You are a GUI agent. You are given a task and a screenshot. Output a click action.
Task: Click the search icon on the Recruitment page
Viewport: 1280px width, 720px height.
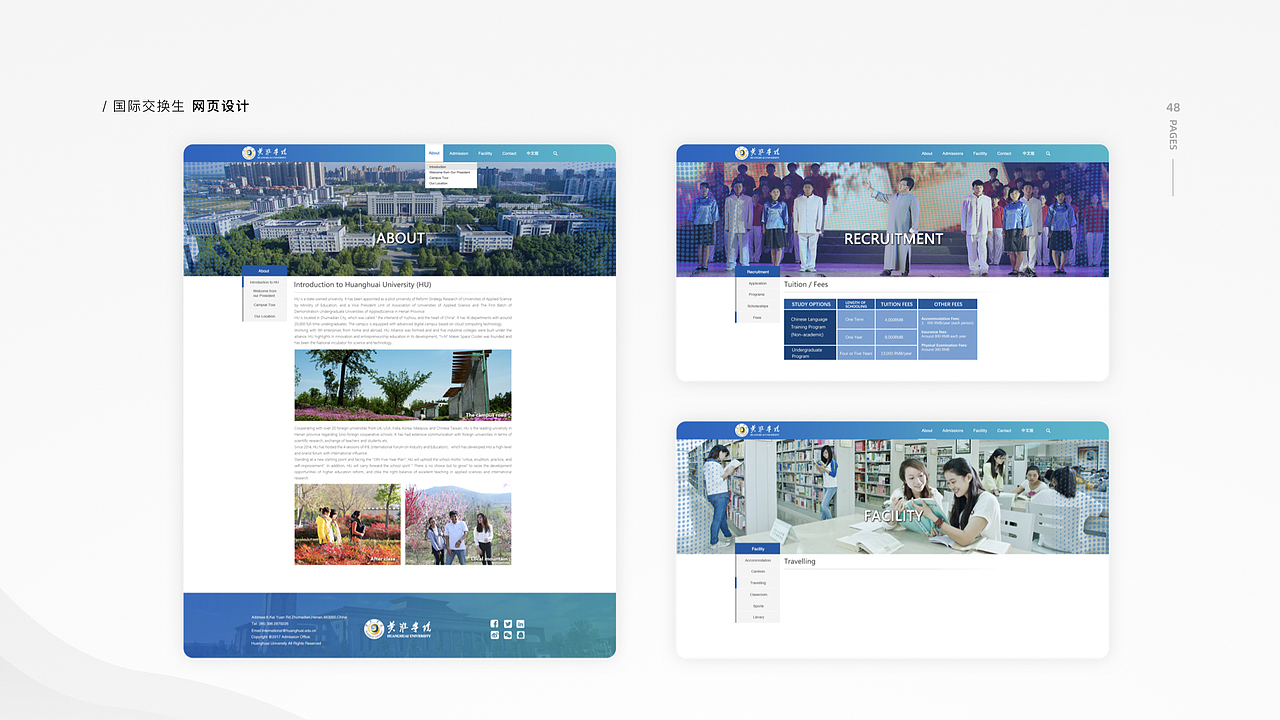tap(1048, 153)
